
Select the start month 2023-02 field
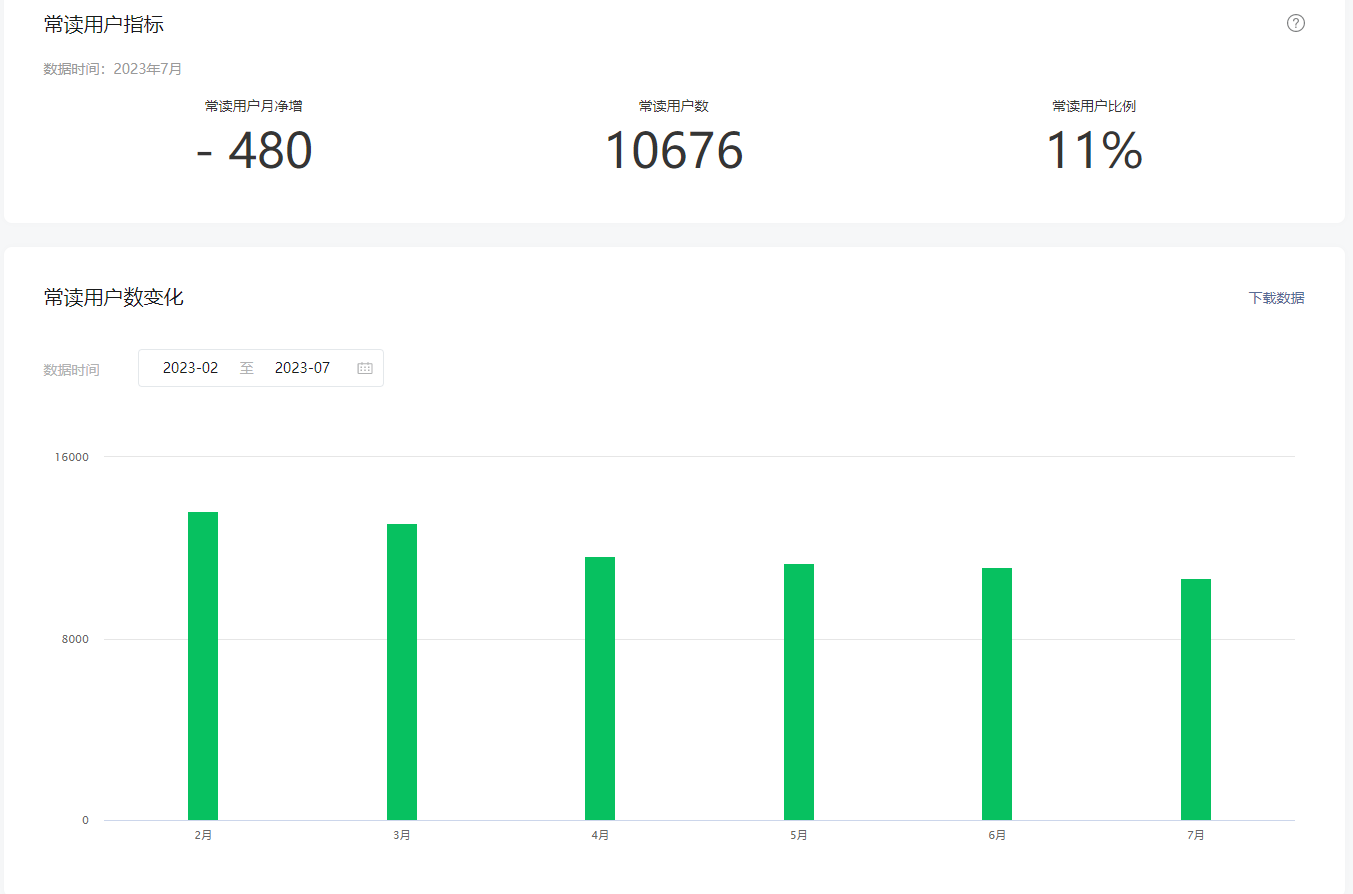190,368
